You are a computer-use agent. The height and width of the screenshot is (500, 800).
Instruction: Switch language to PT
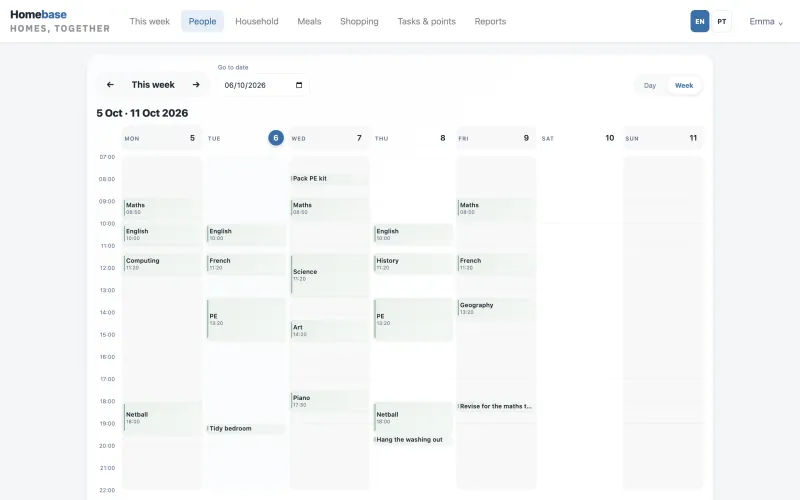click(721, 21)
